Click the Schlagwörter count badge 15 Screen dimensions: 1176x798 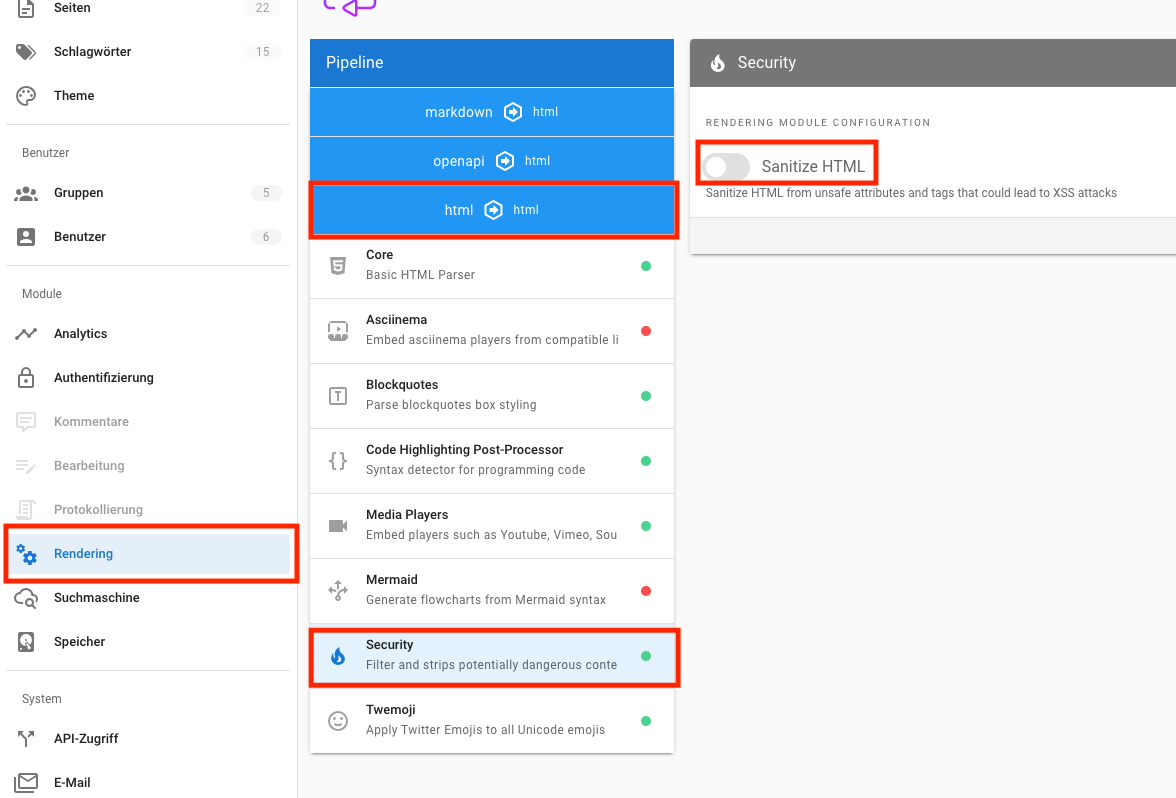(x=262, y=52)
